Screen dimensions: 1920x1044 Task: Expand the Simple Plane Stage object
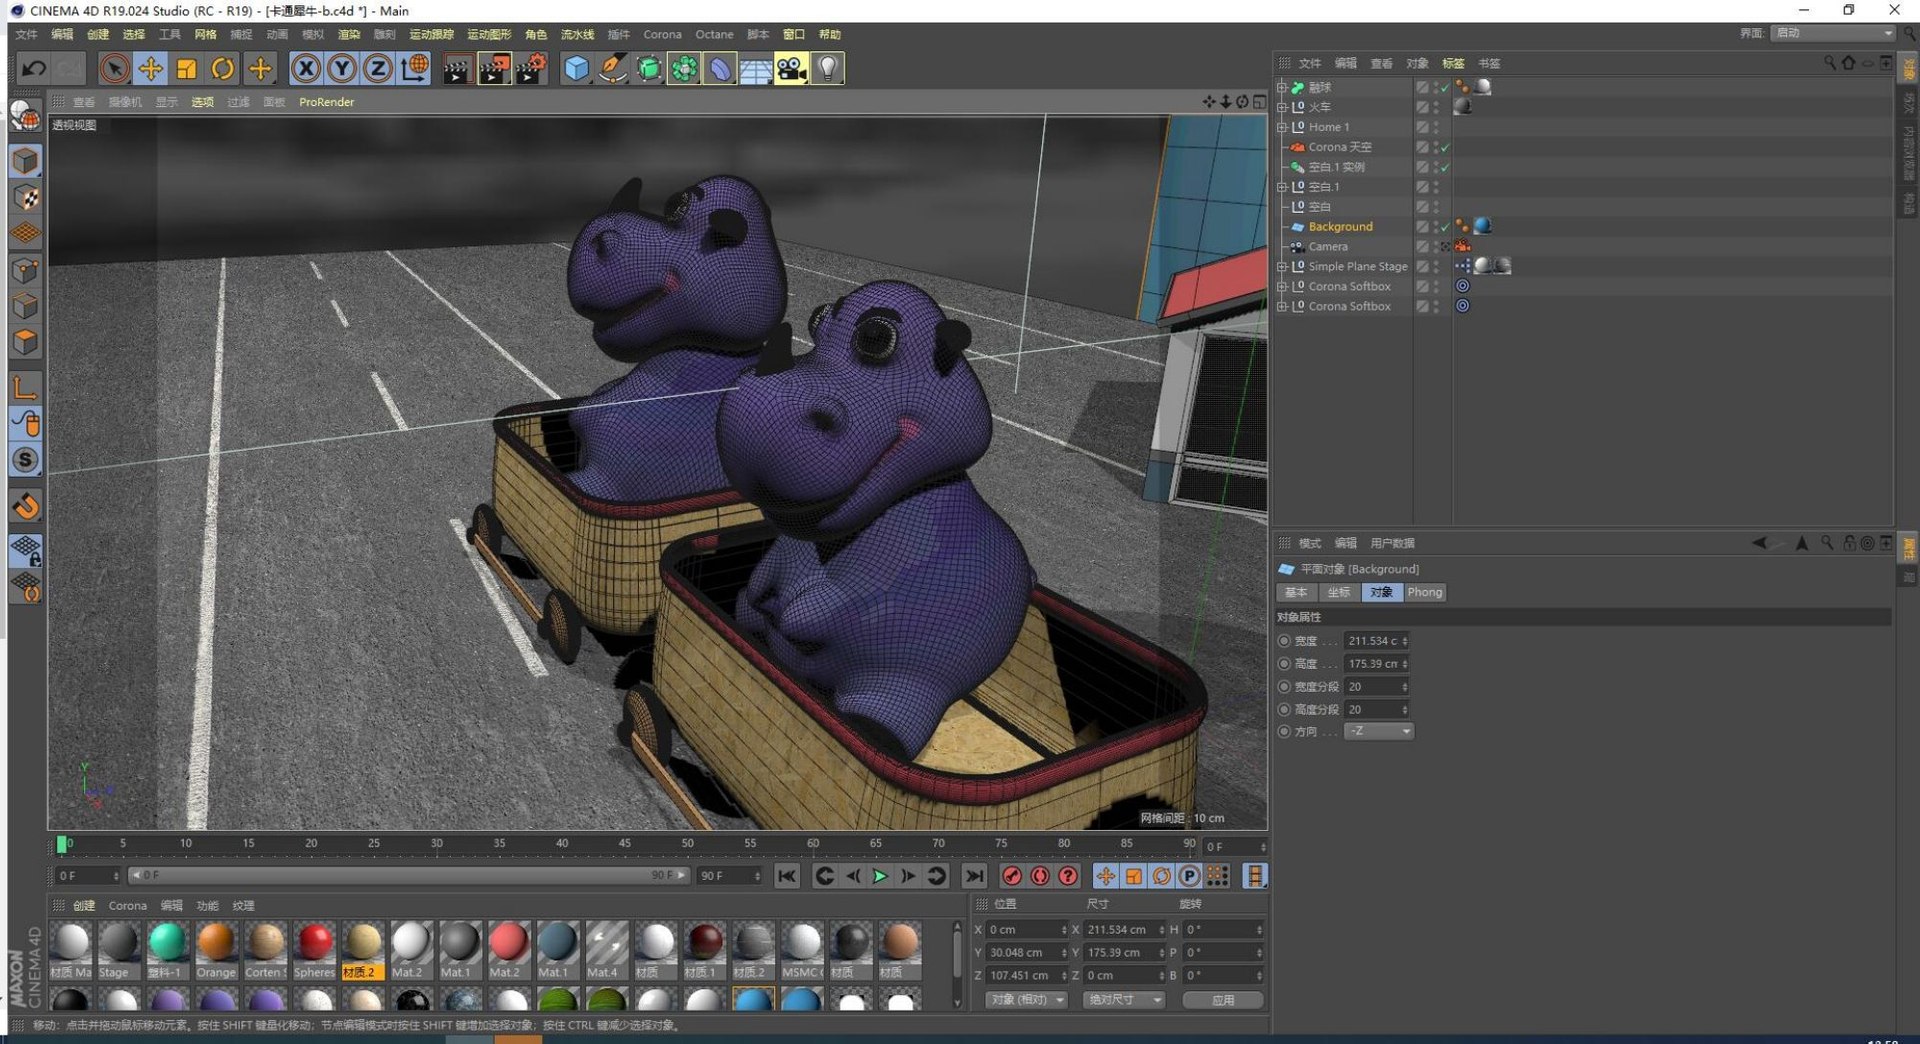coord(1282,267)
